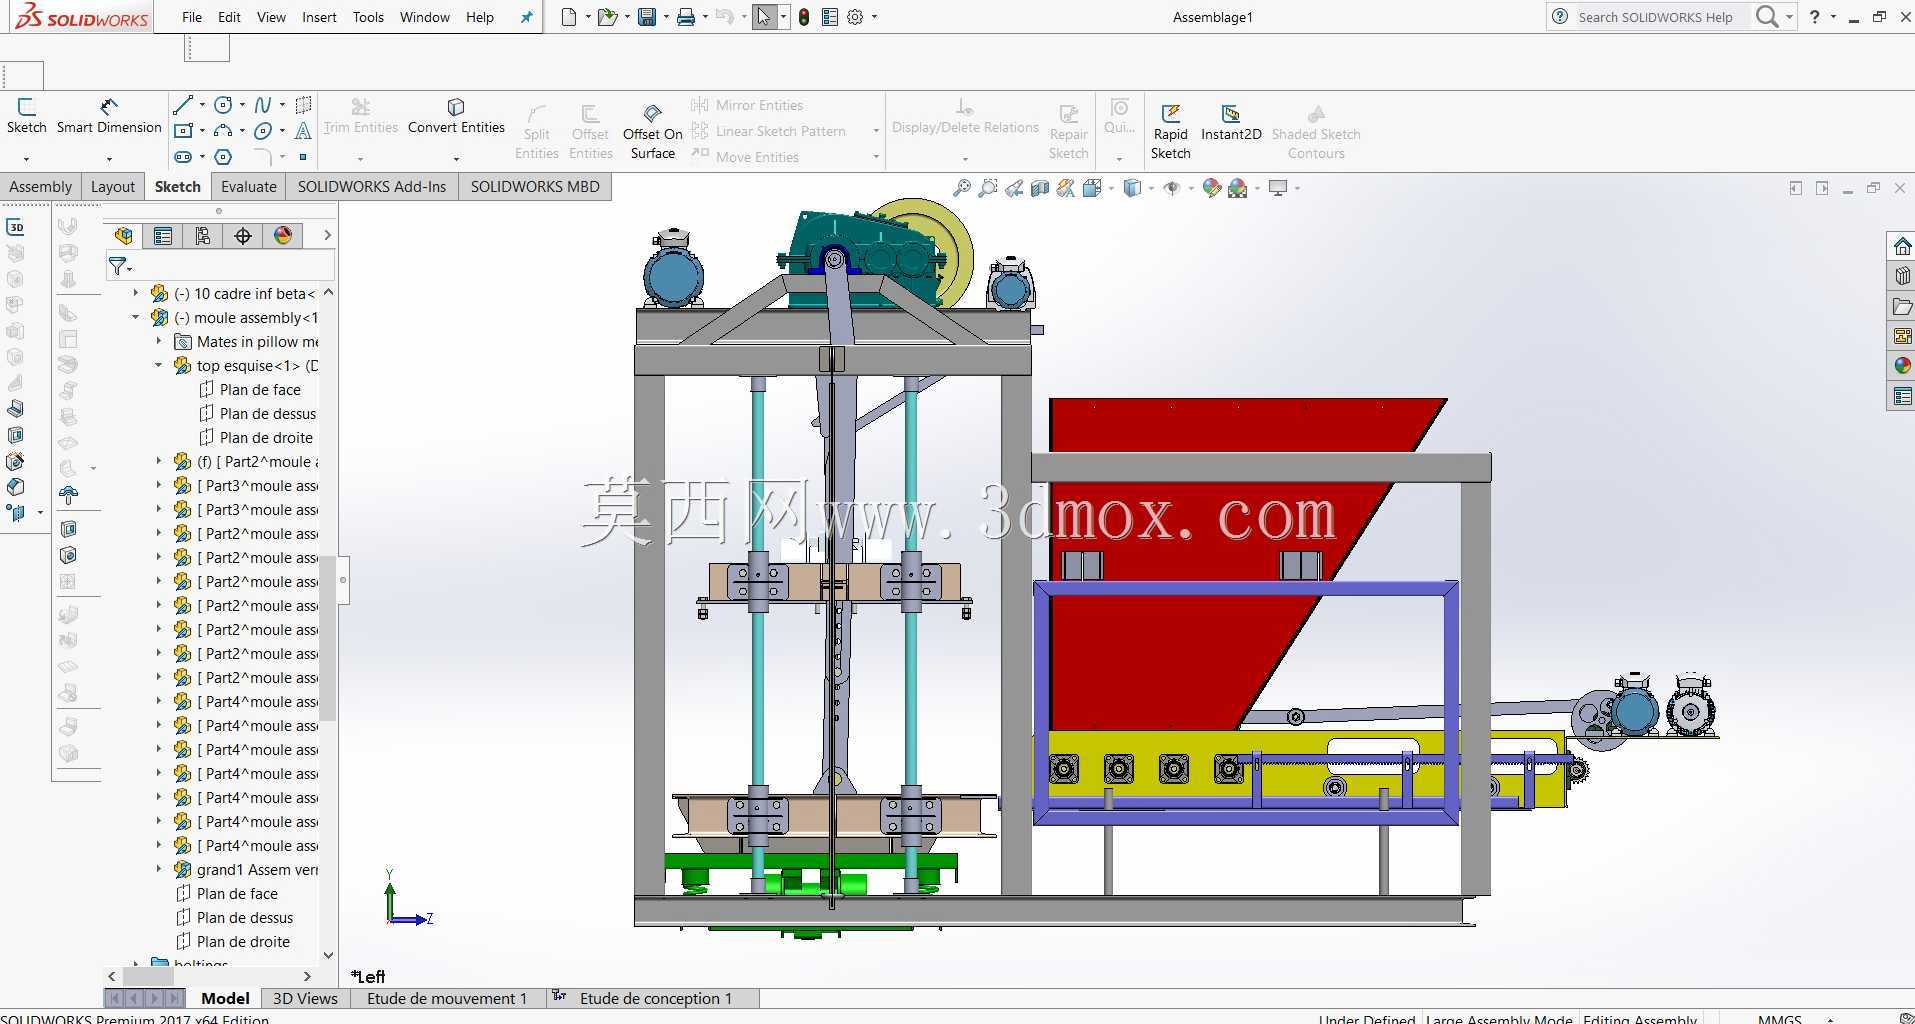Screen dimensions: 1915x1024
Task: Open Hide/Show Items dropdown arrow
Action: tap(1191, 188)
